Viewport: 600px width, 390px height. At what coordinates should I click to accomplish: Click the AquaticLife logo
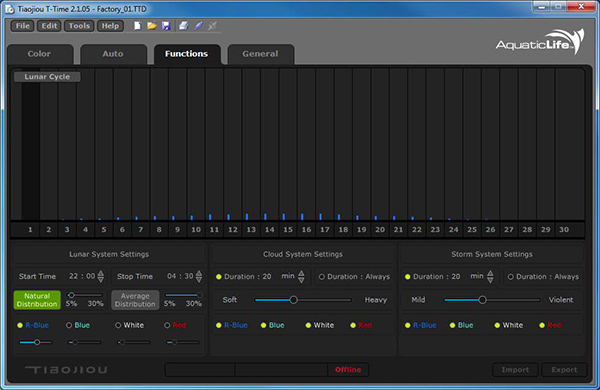(x=540, y=42)
